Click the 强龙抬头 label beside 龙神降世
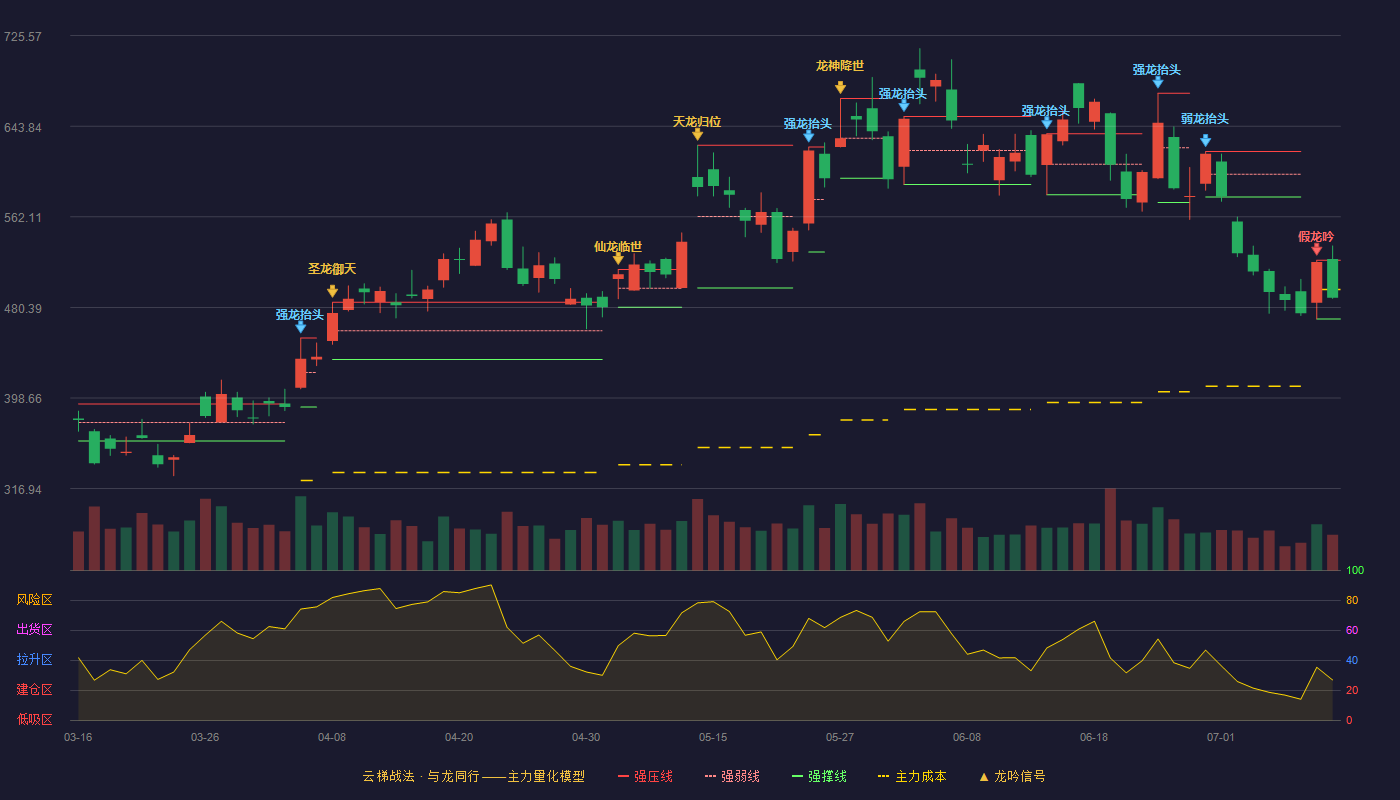 click(903, 94)
